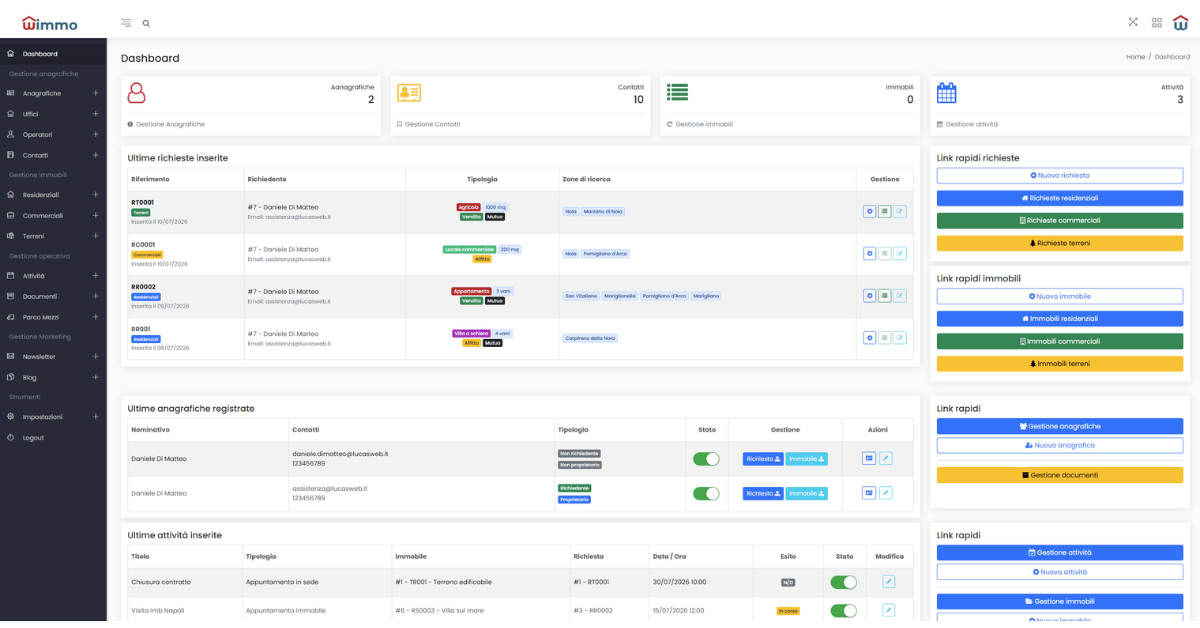
Task: Click the Nuova attività button
Action: tap(1060, 572)
